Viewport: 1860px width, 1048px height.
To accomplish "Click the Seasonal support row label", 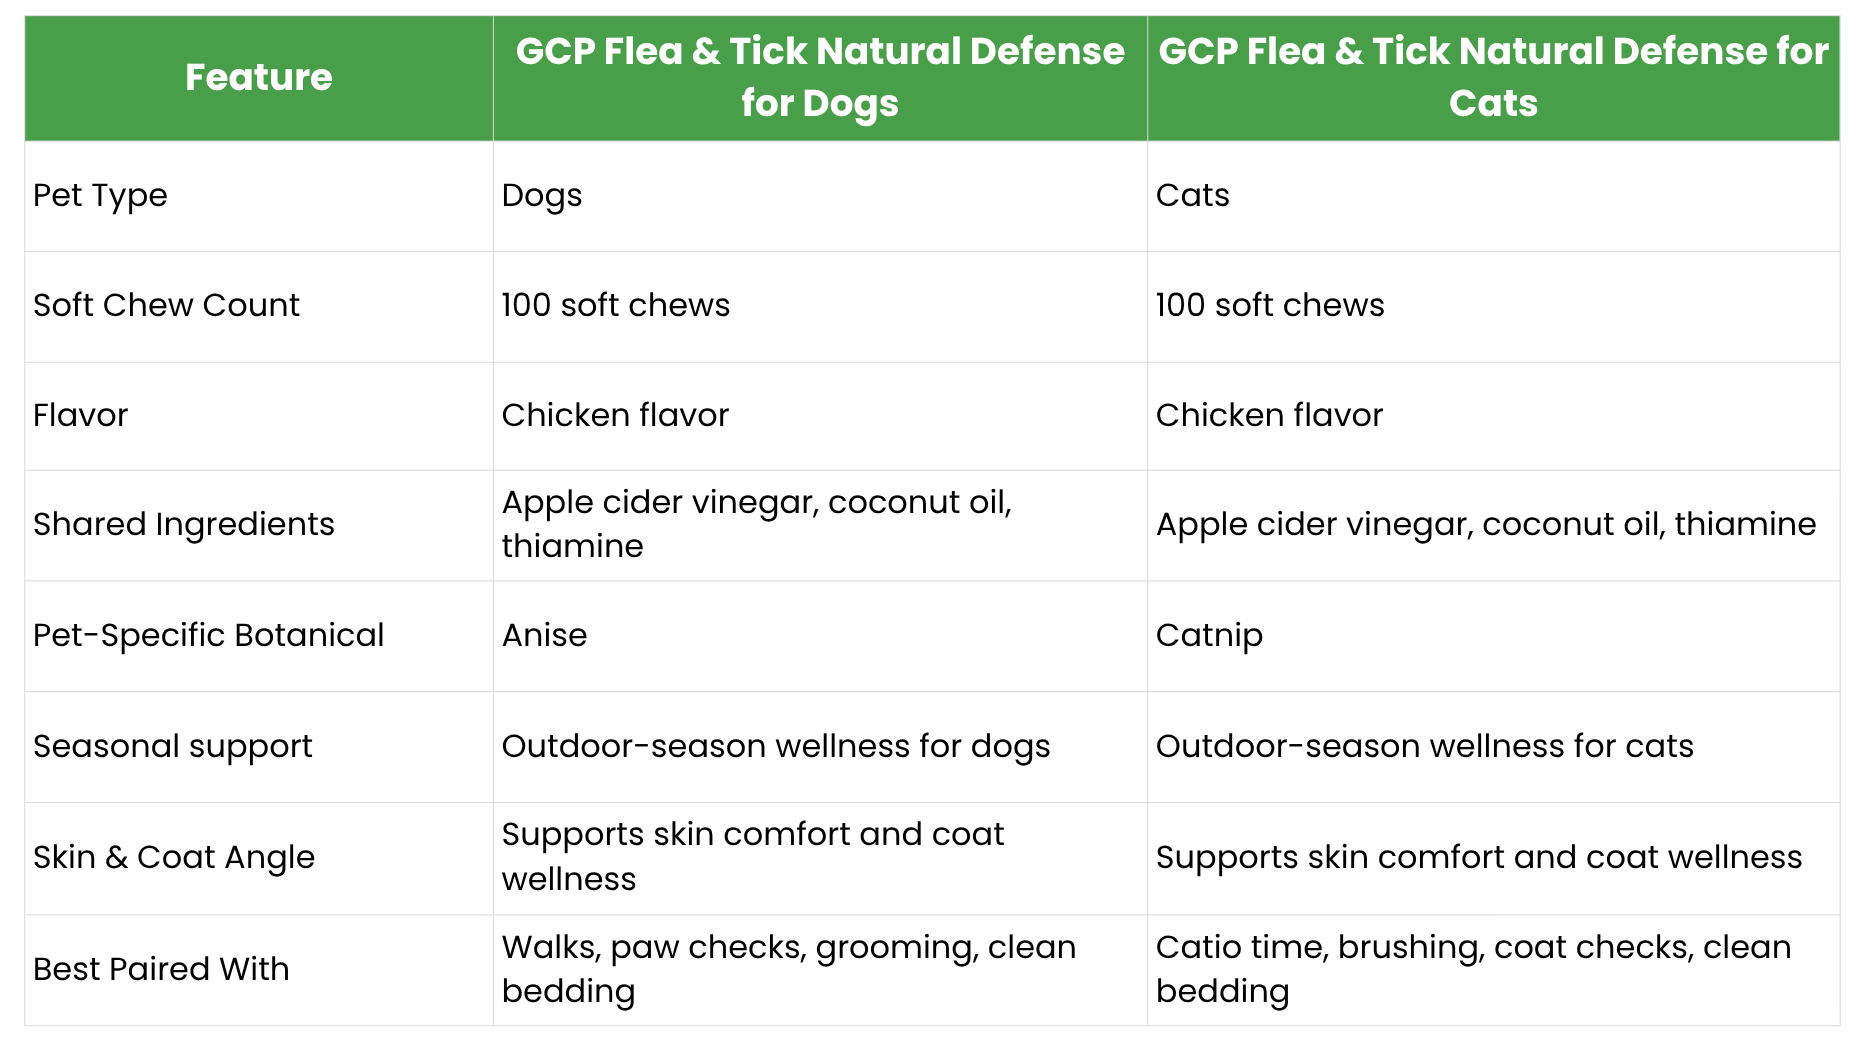I will (x=173, y=746).
